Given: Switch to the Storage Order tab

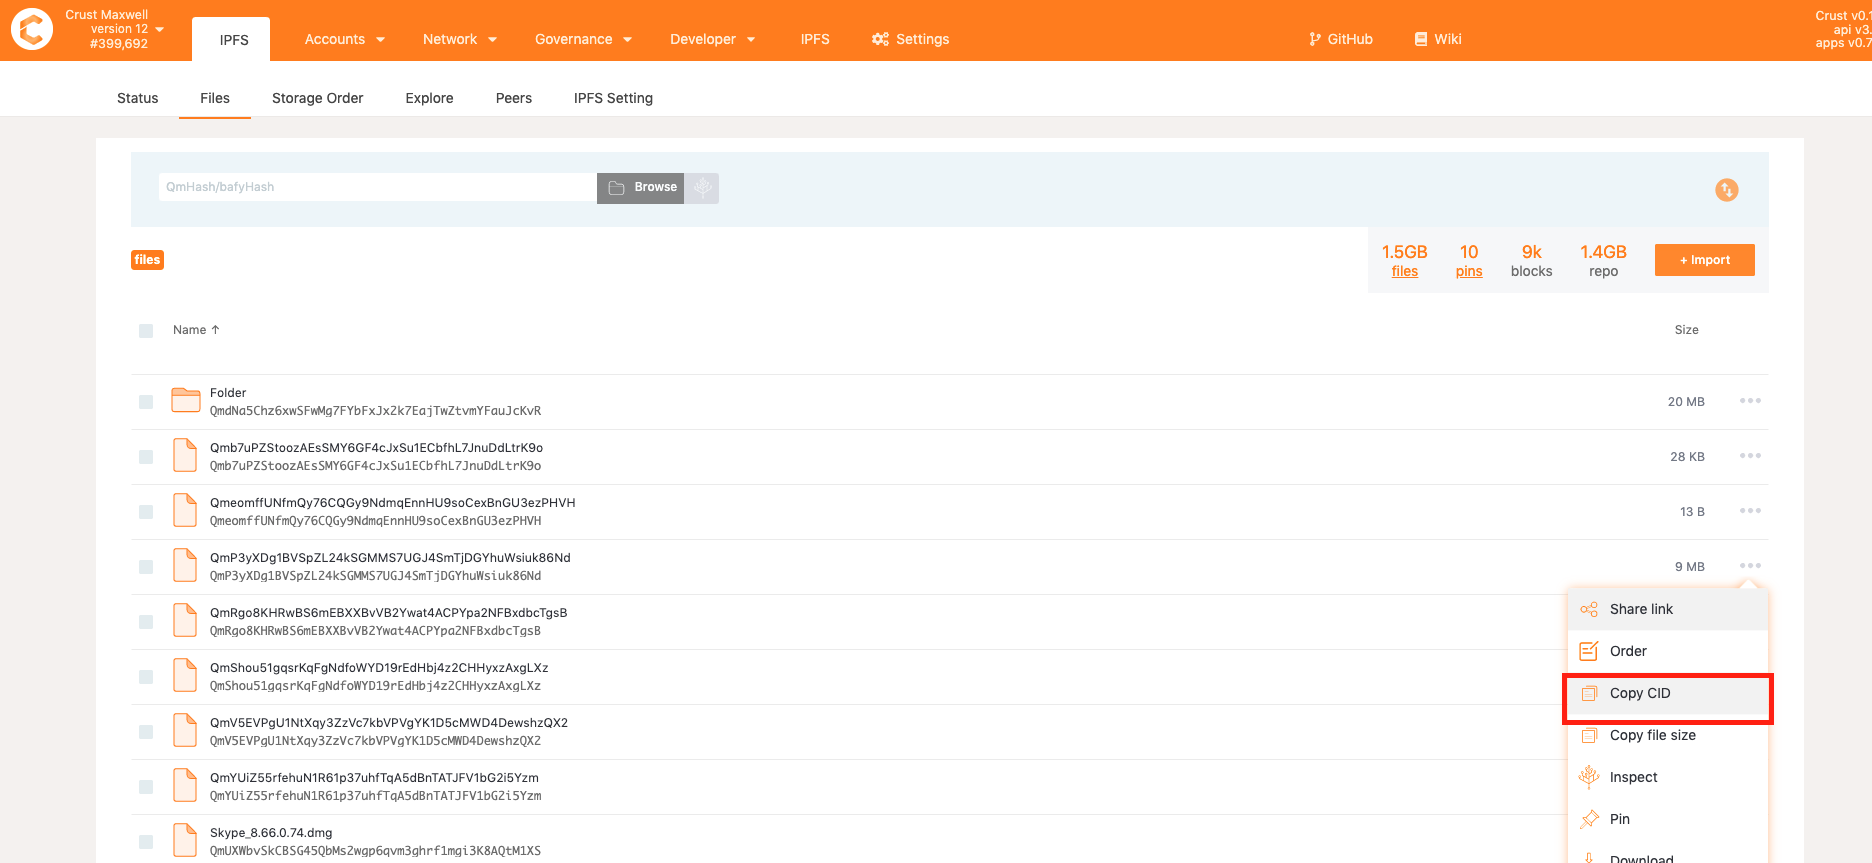Looking at the screenshot, I should tap(317, 98).
